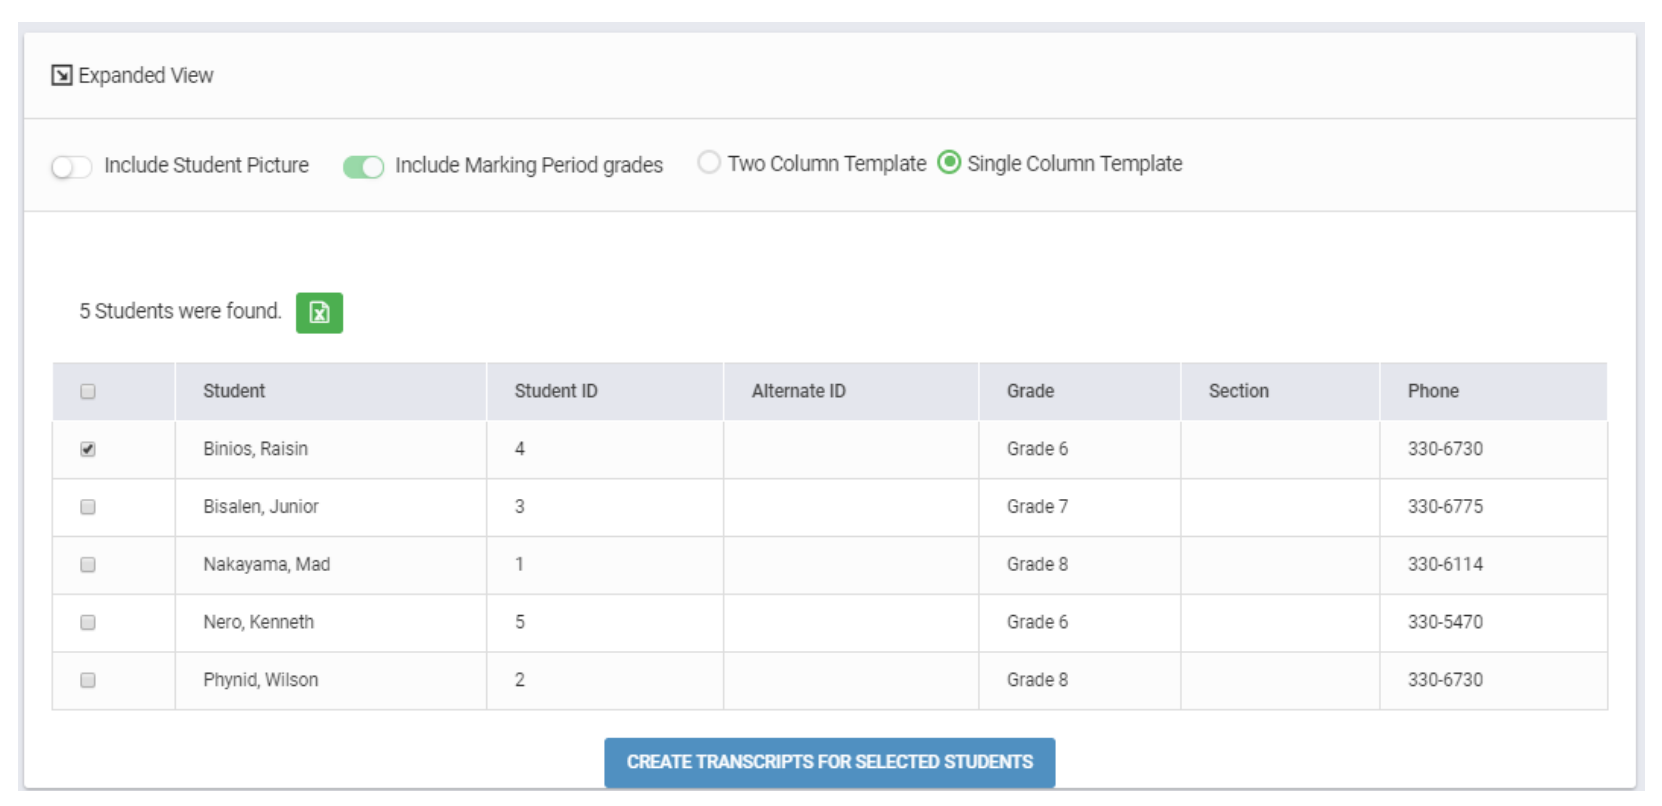Click the Section column header
The height and width of the screenshot is (806, 1662).
tap(1238, 391)
